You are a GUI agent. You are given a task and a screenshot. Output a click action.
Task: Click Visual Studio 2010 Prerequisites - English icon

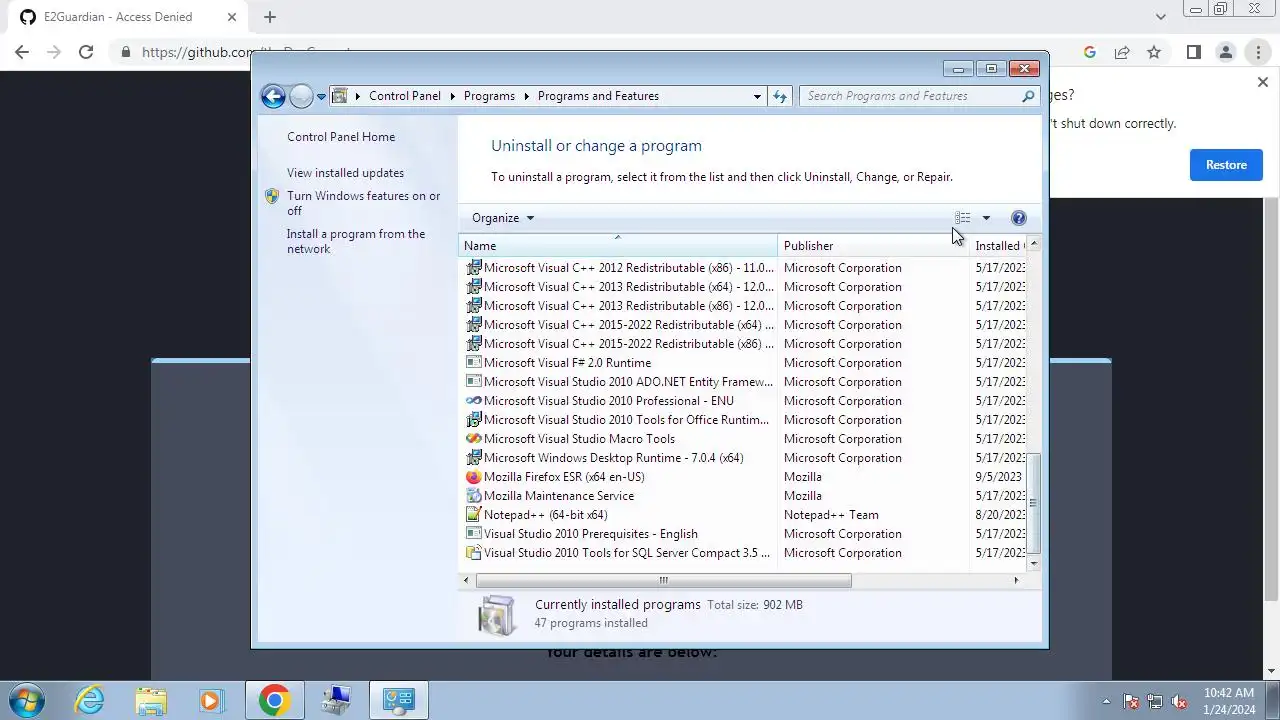pos(474,534)
